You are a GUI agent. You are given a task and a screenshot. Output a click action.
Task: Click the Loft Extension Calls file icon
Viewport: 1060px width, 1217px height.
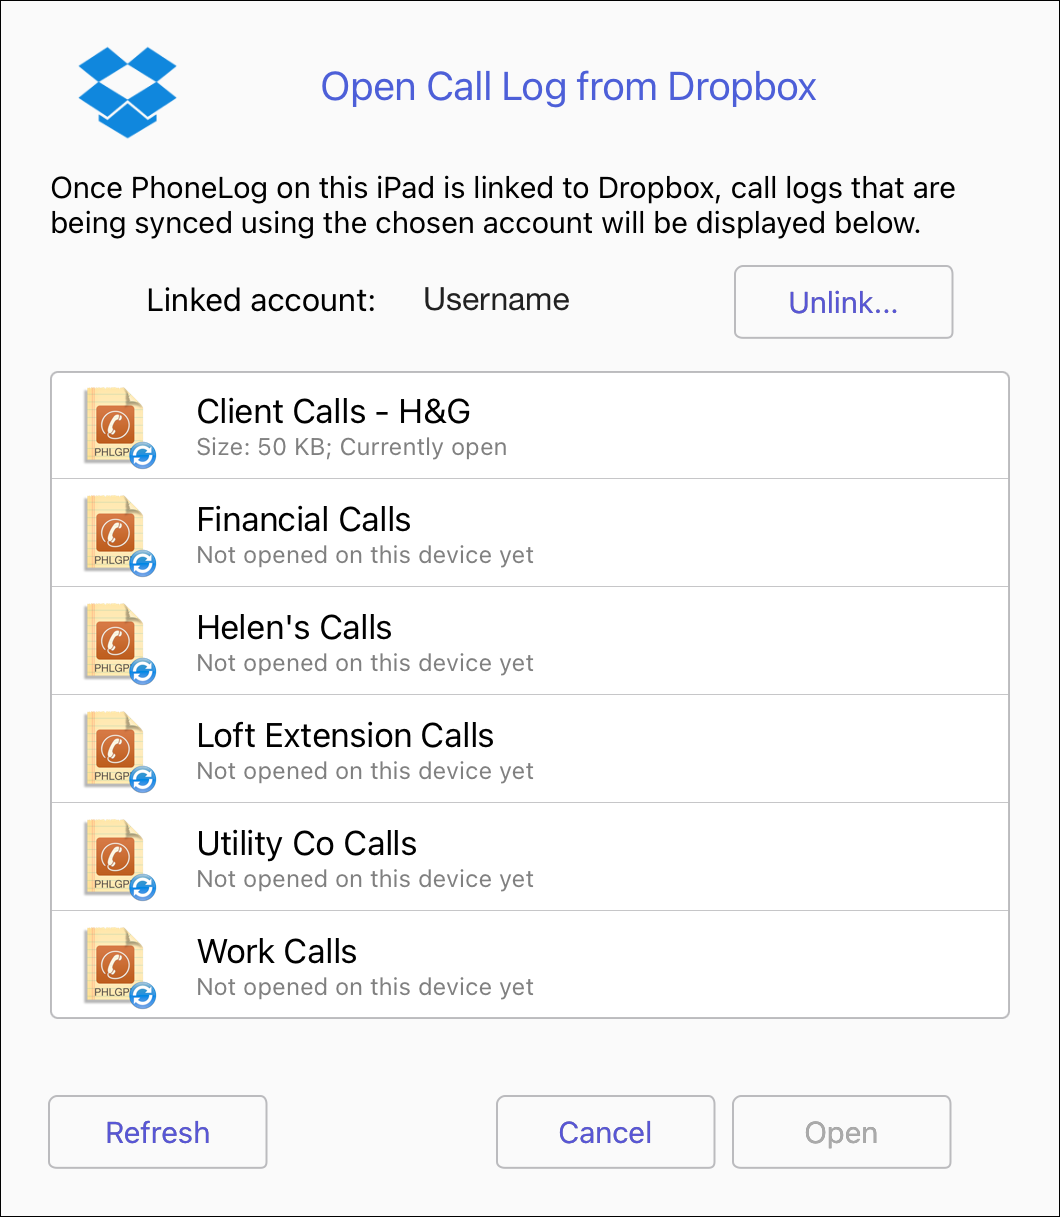[x=120, y=750]
